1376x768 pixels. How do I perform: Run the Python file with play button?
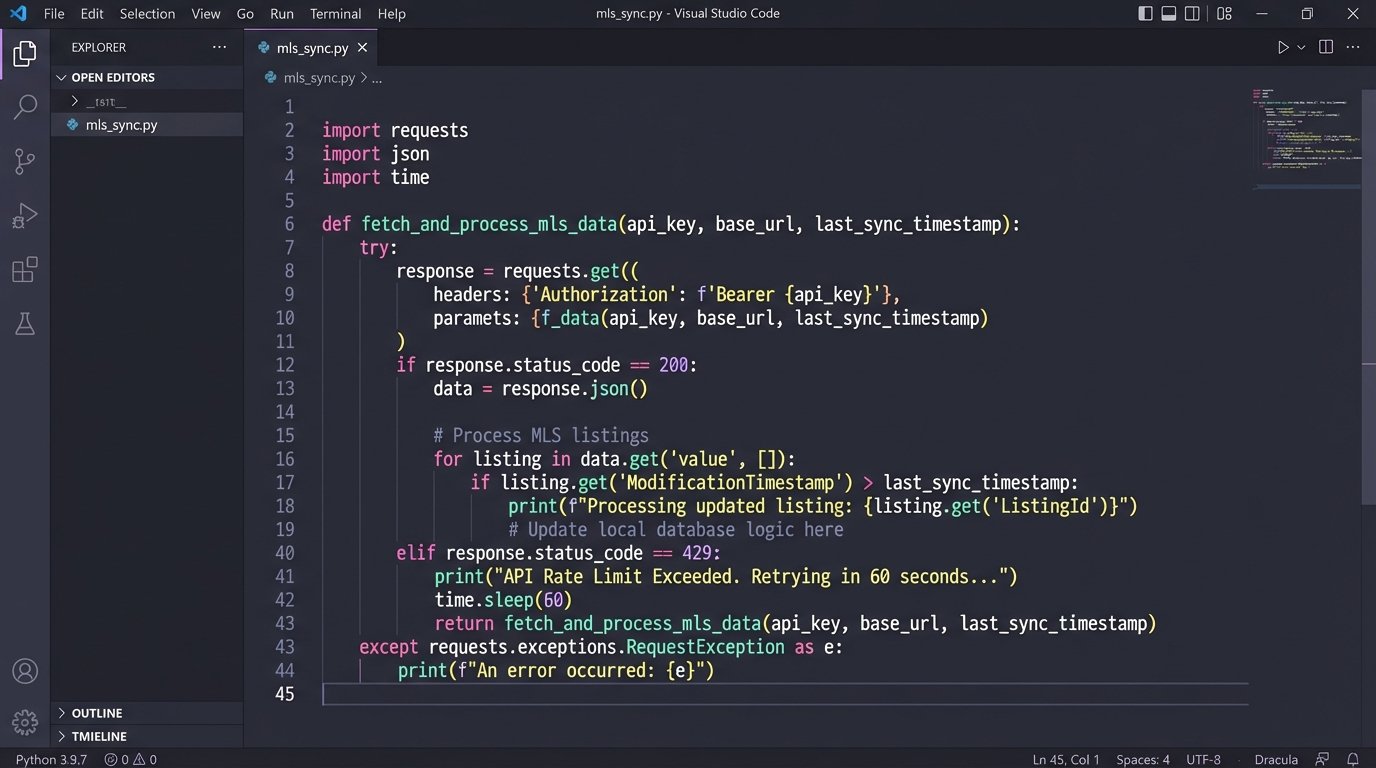click(x=1283, y=47)
